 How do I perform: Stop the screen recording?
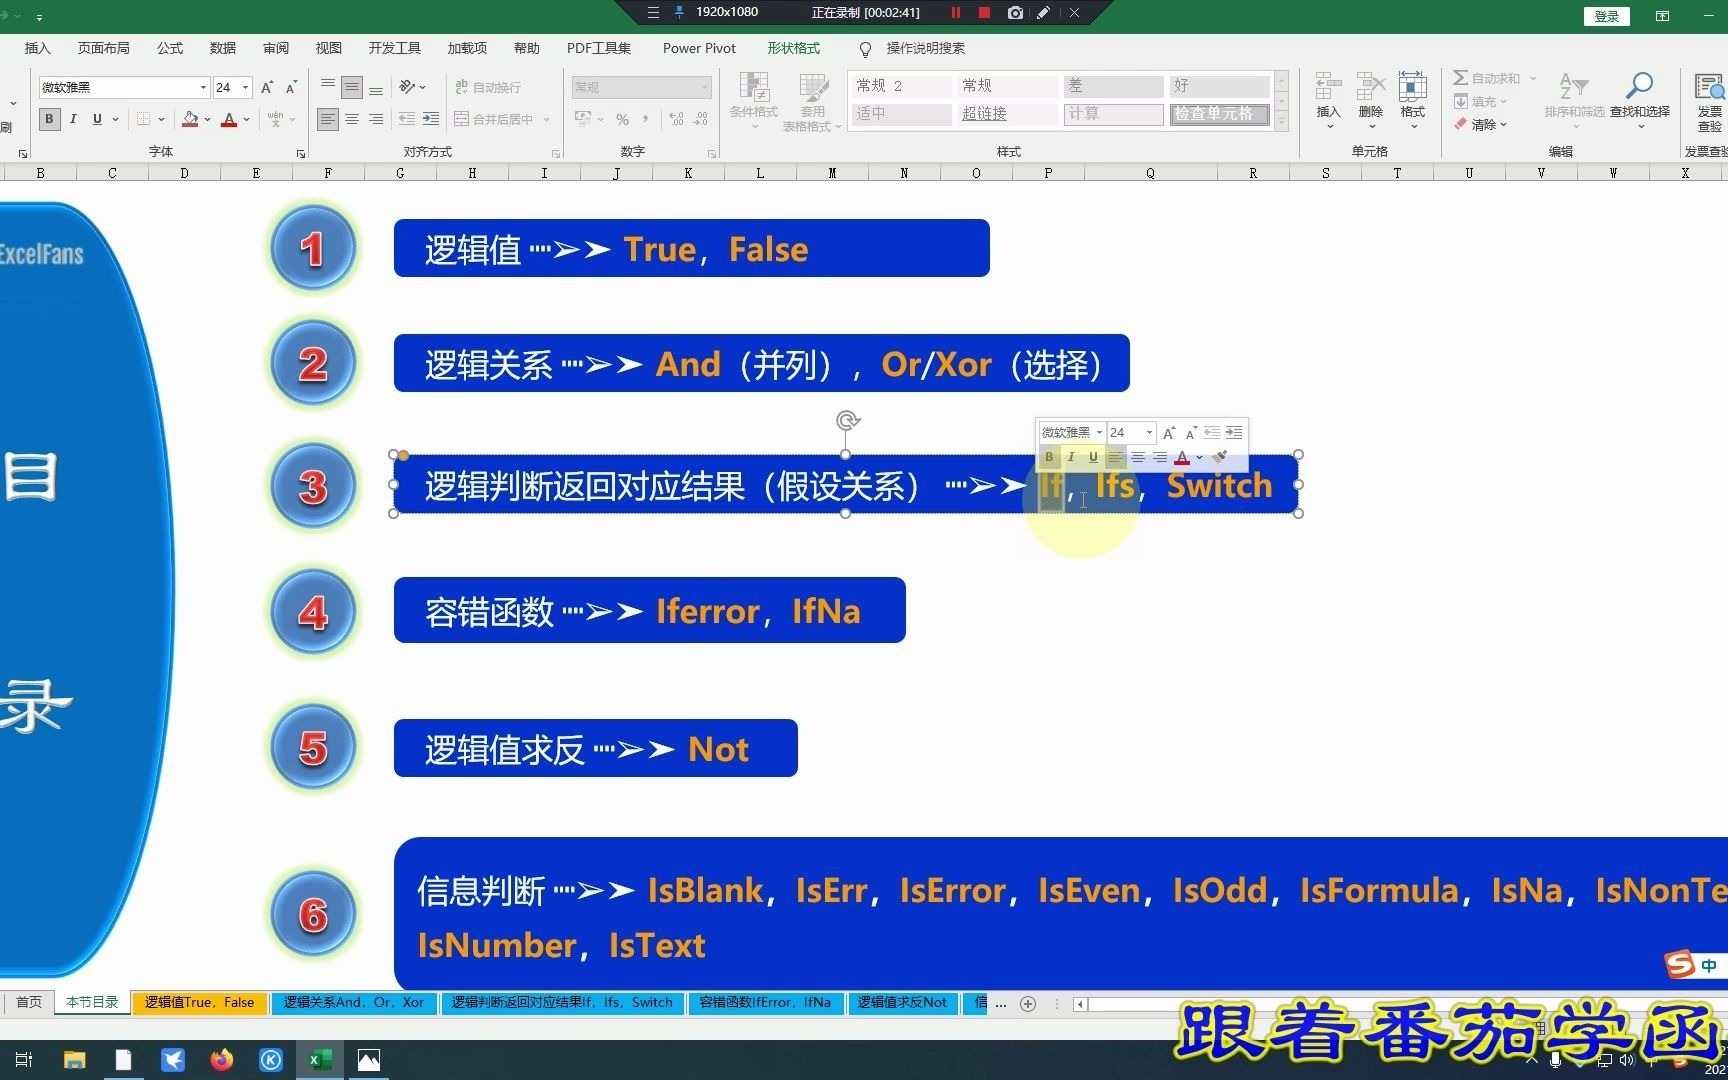[984, 13]
